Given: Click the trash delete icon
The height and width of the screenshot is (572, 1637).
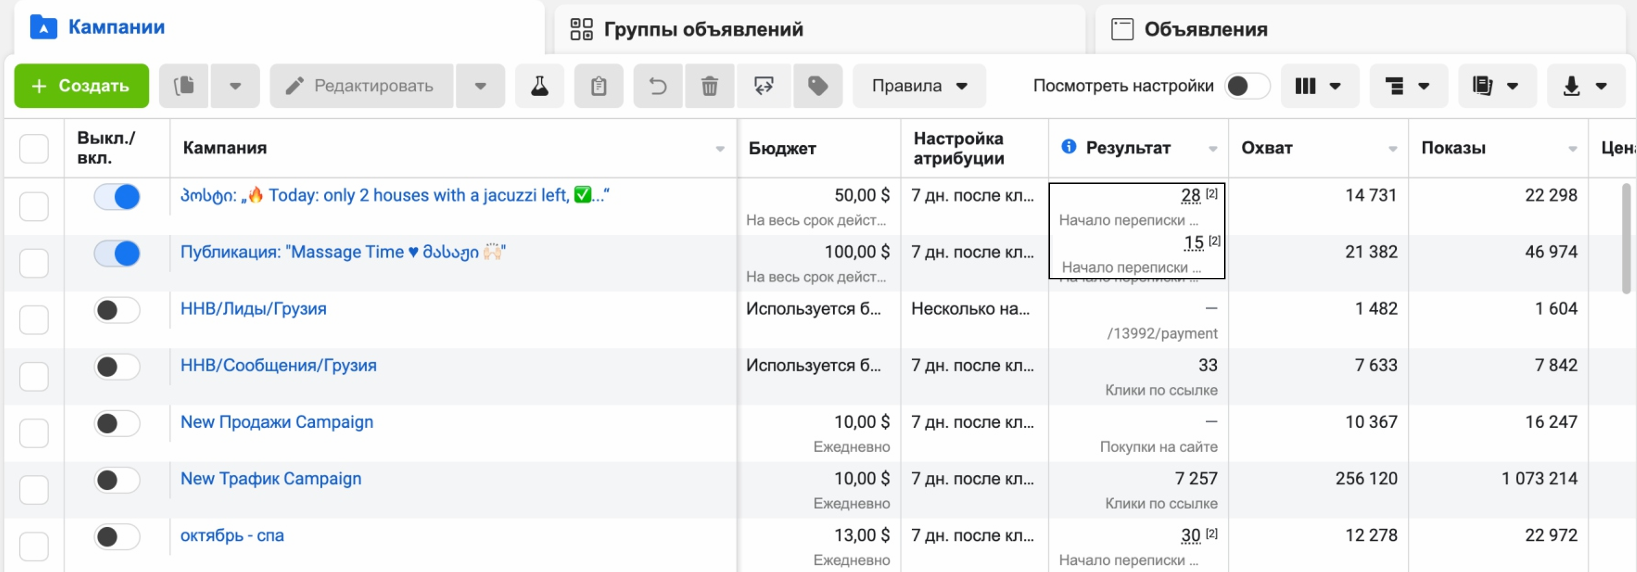Looking at the screenshot, I should coord(710,86).
